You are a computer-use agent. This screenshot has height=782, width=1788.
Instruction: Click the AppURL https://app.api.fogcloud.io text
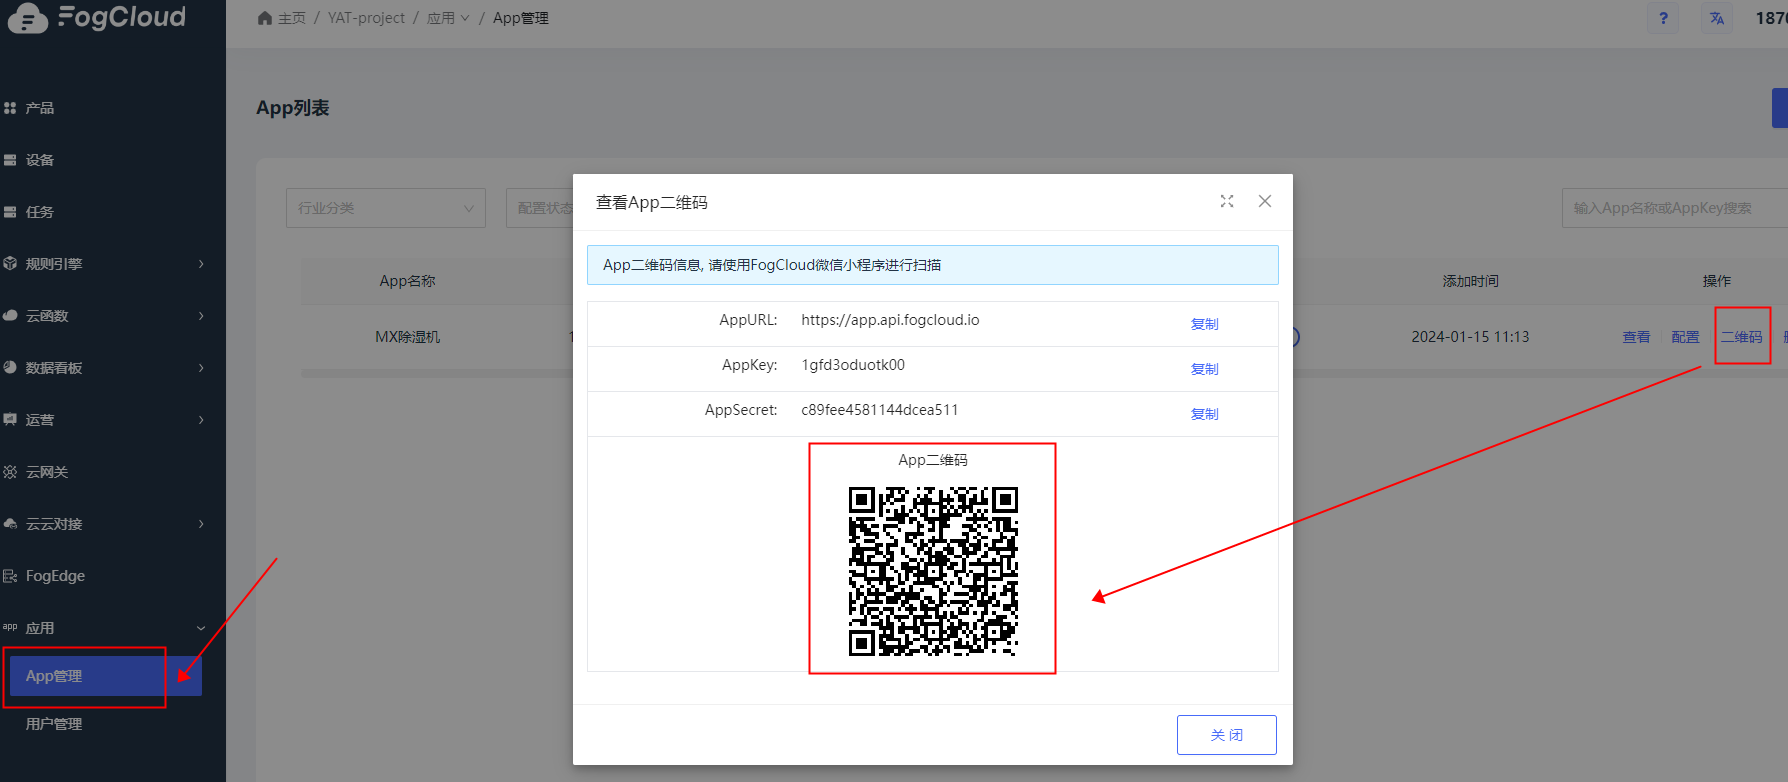pyautogui.click(x=890, y=320)
